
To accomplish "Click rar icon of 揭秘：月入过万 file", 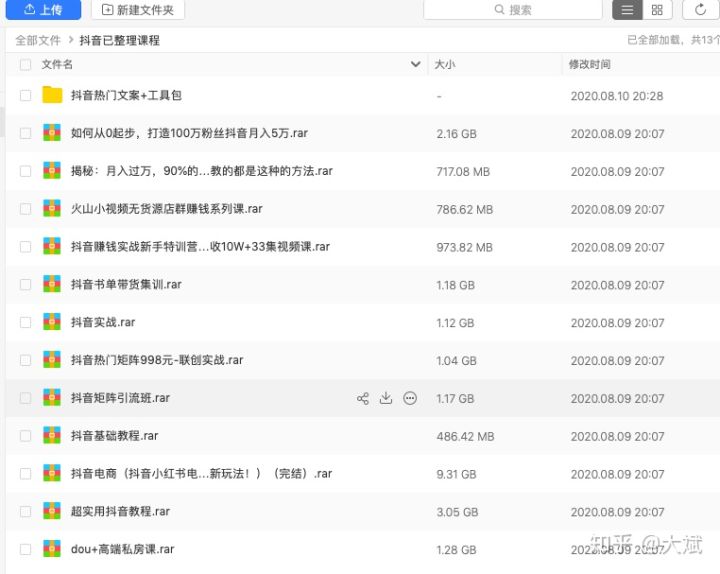I will [x=52, y=171].
